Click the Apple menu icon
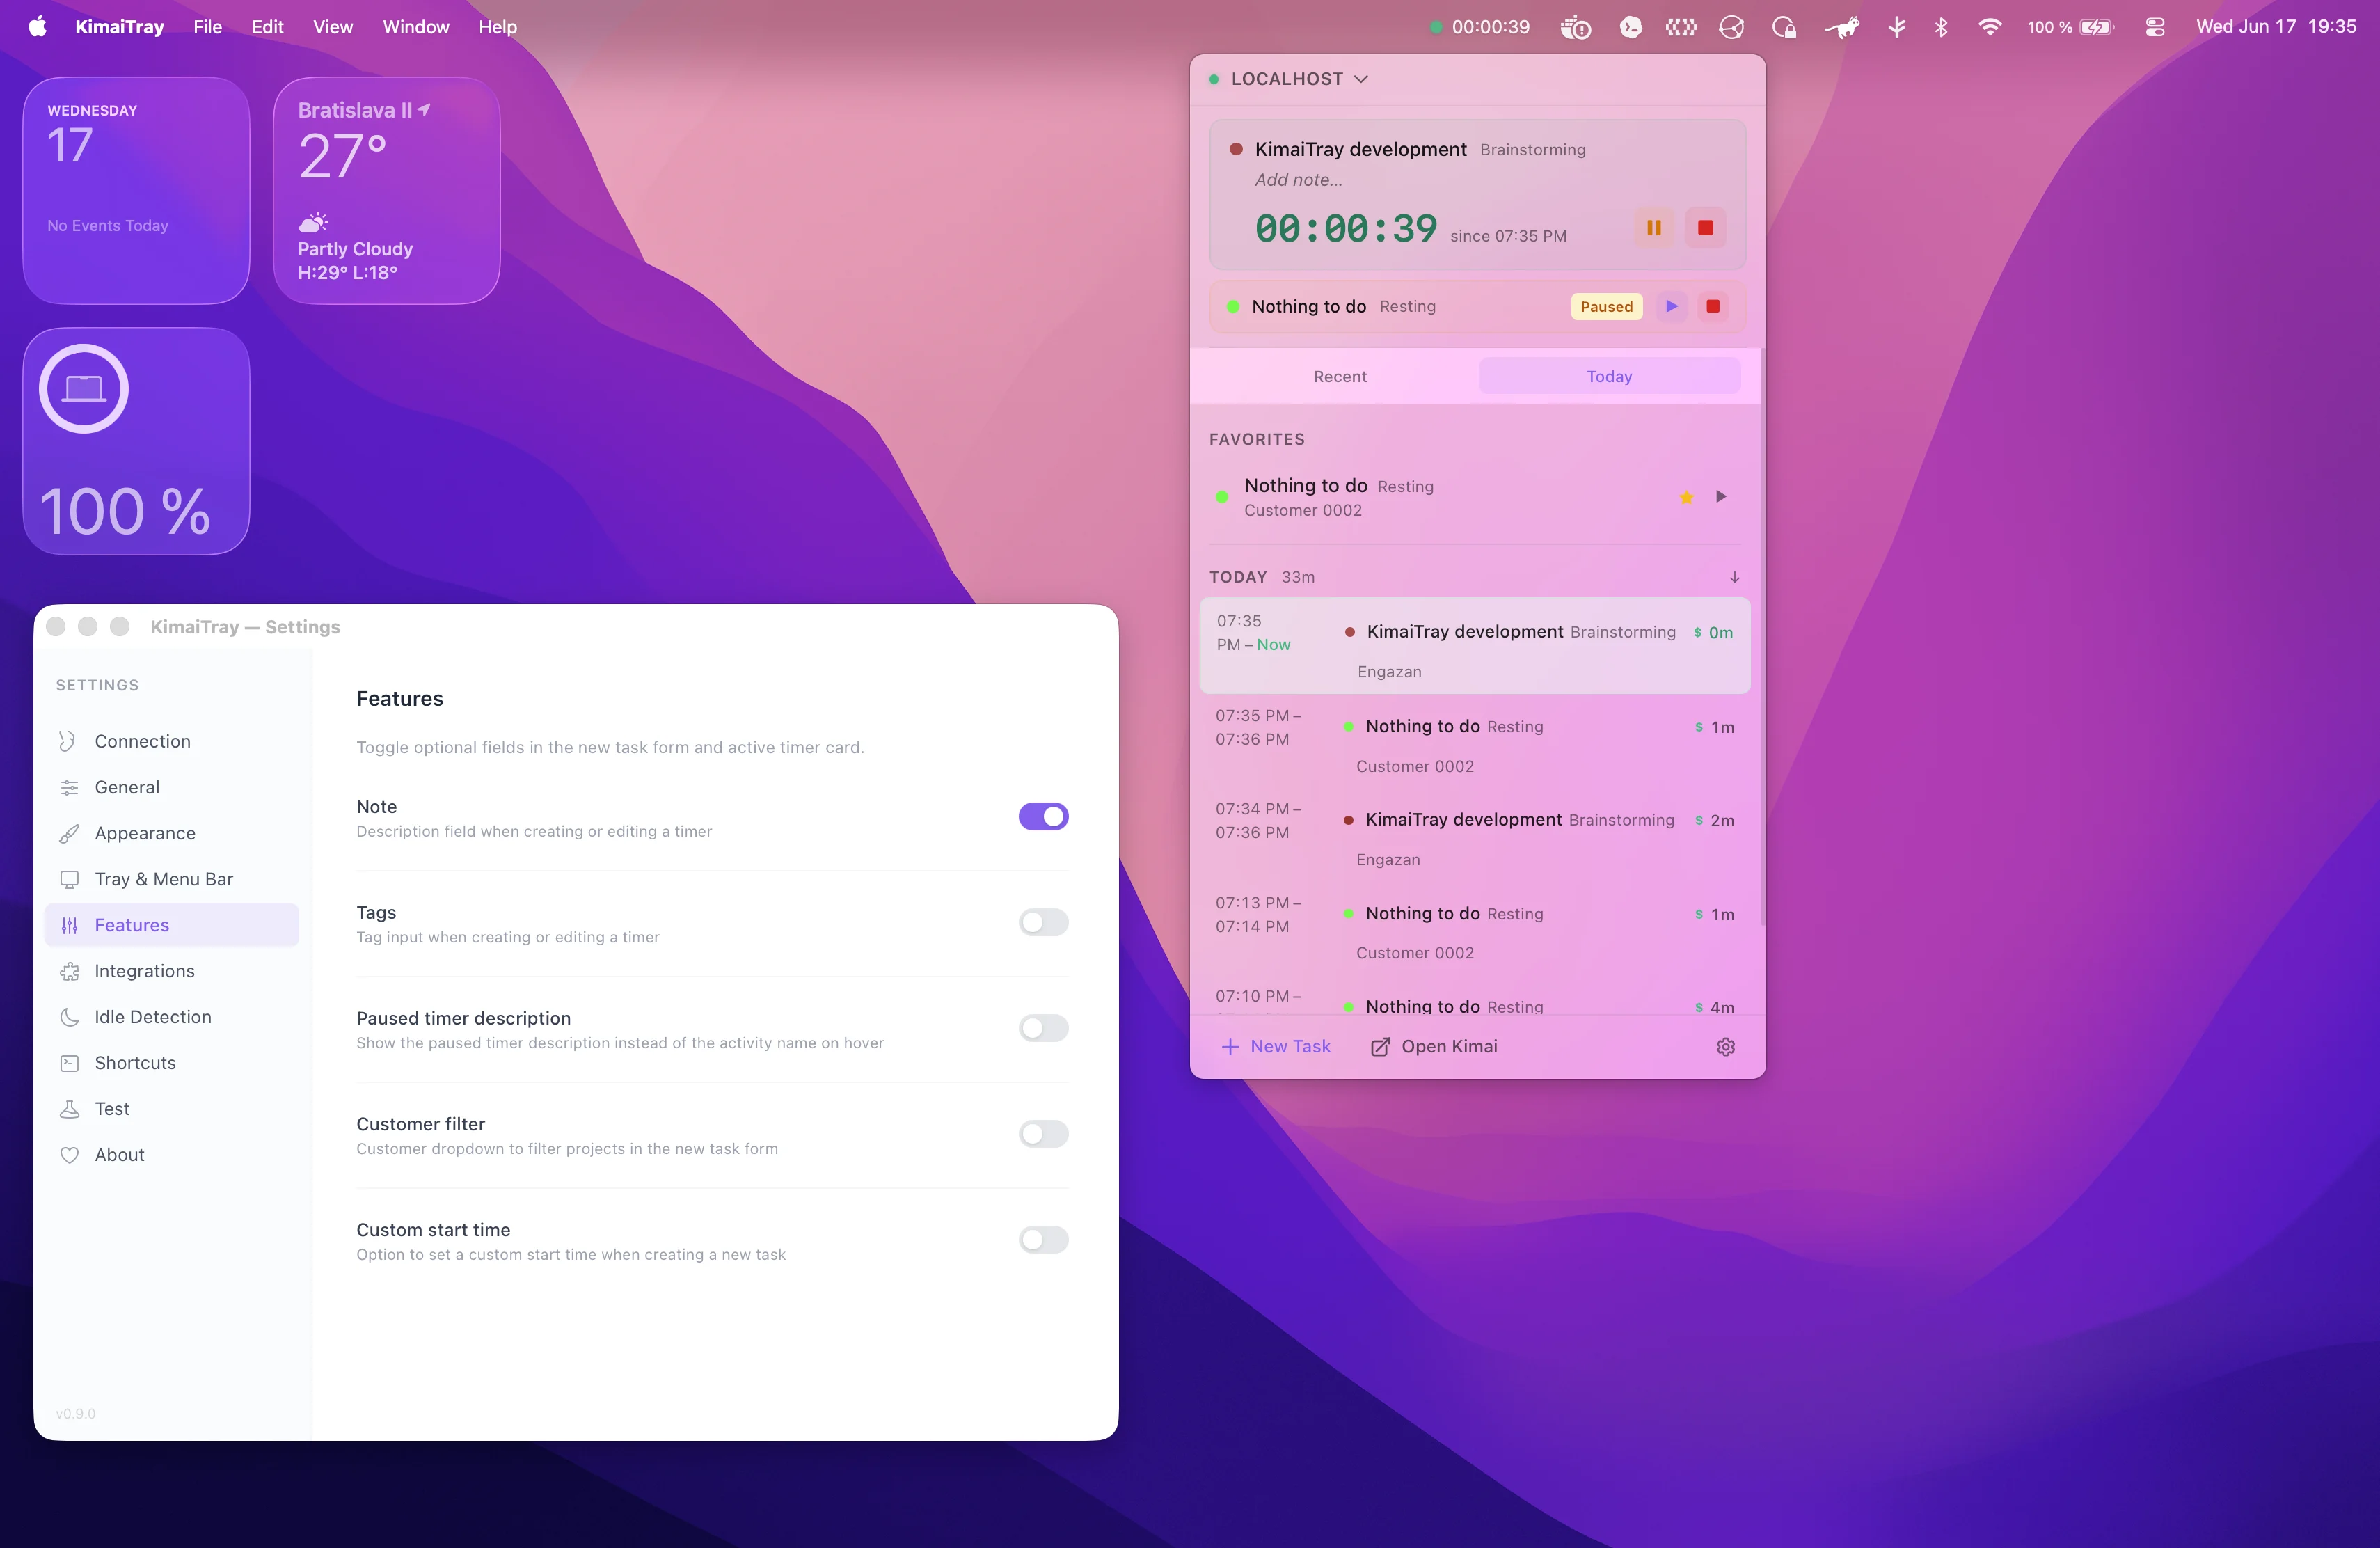Image resolution: width=2380 pixels, height=1548 pixels. pyautogui.click(x=38, y=27)
